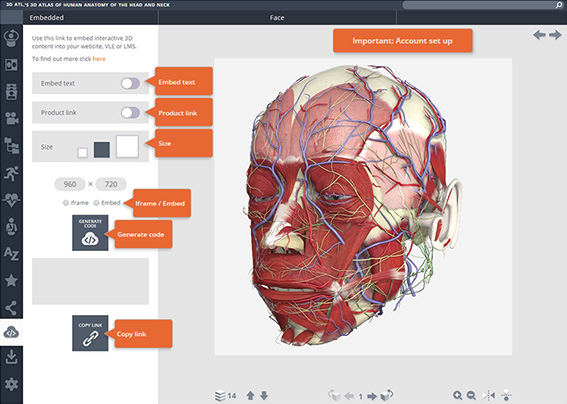
Task: Select the Iframe radio option
Action: click(x=66, y=203)
